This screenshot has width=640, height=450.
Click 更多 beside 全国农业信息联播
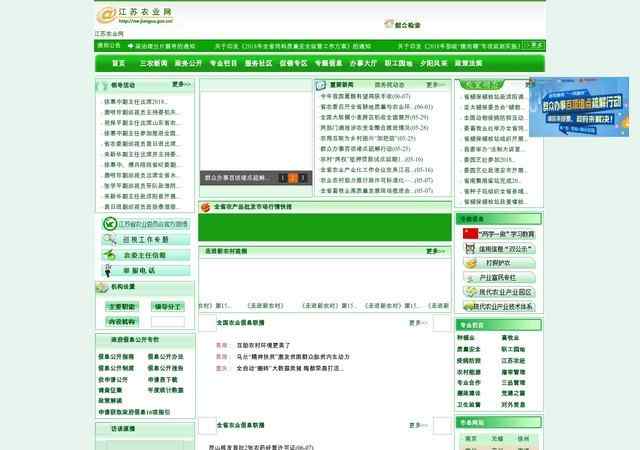click(x=418, y=323)
